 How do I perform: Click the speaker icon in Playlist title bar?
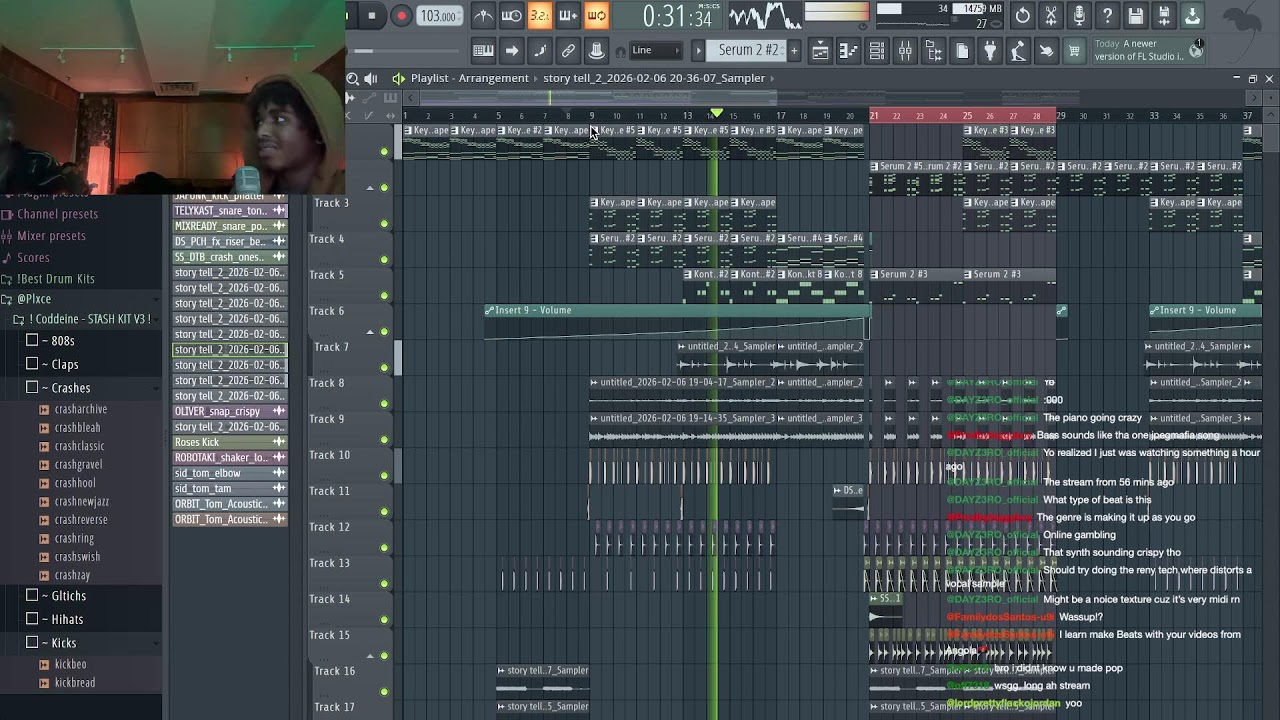371,78
